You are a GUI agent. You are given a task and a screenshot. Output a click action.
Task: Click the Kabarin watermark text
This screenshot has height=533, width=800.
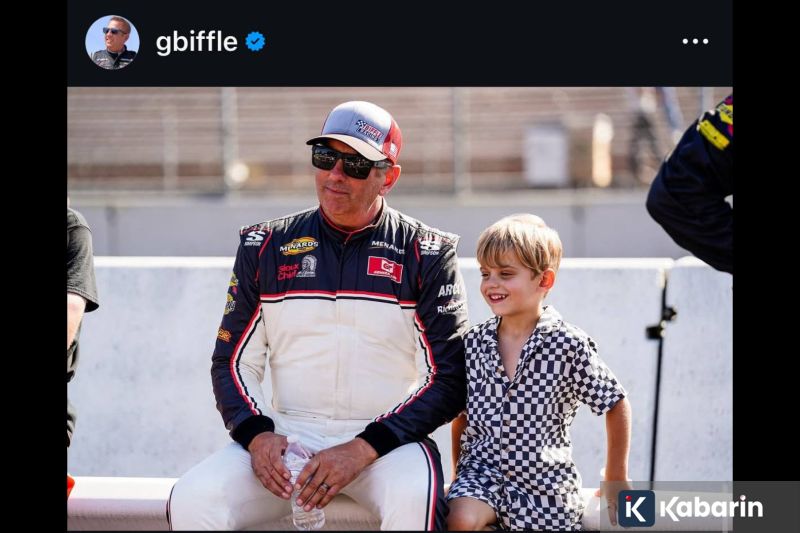[711, 508]
